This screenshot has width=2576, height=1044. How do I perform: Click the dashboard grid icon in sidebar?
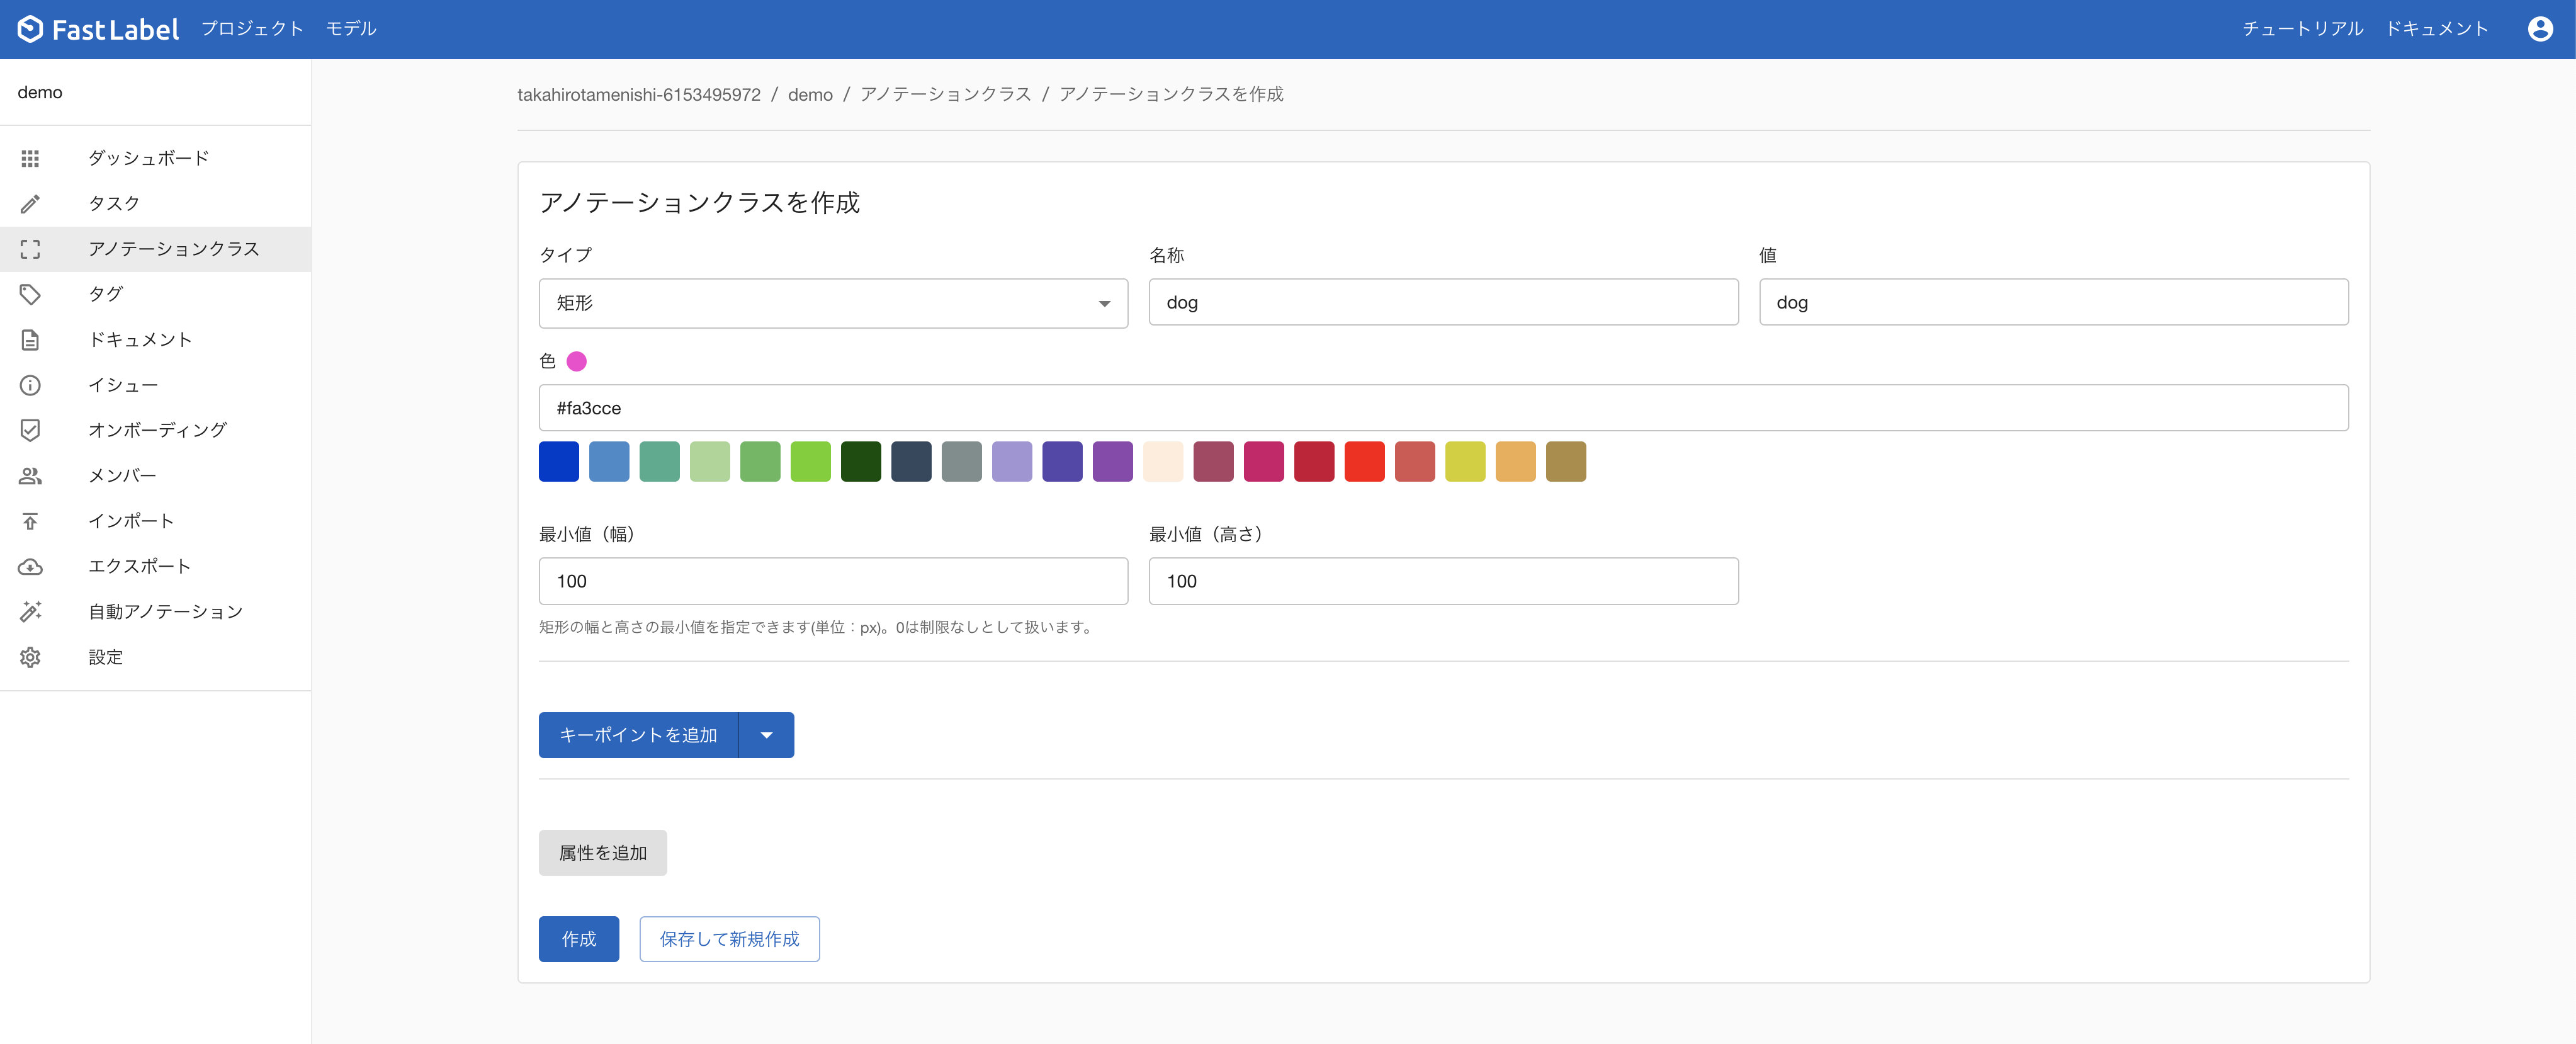coord(30,158)
